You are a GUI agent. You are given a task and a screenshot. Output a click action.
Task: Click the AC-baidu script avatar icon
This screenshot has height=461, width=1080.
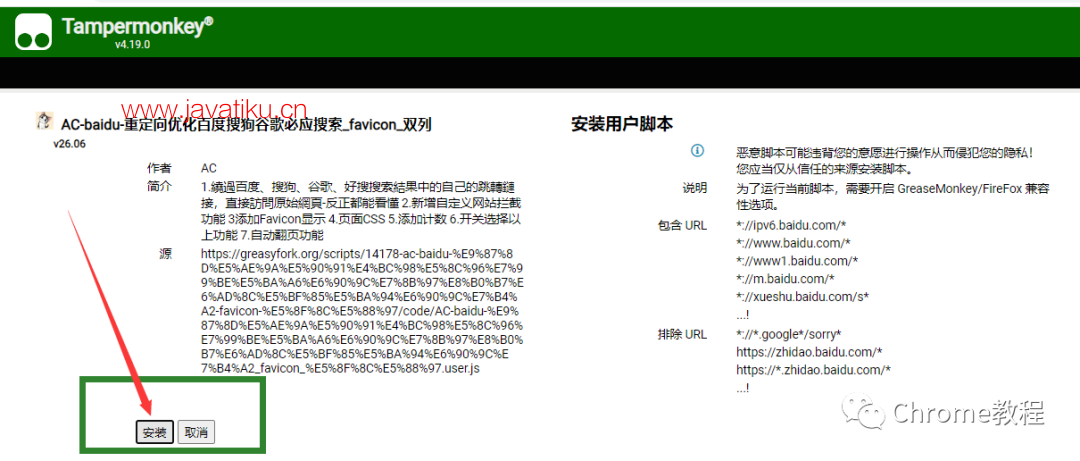44,121
